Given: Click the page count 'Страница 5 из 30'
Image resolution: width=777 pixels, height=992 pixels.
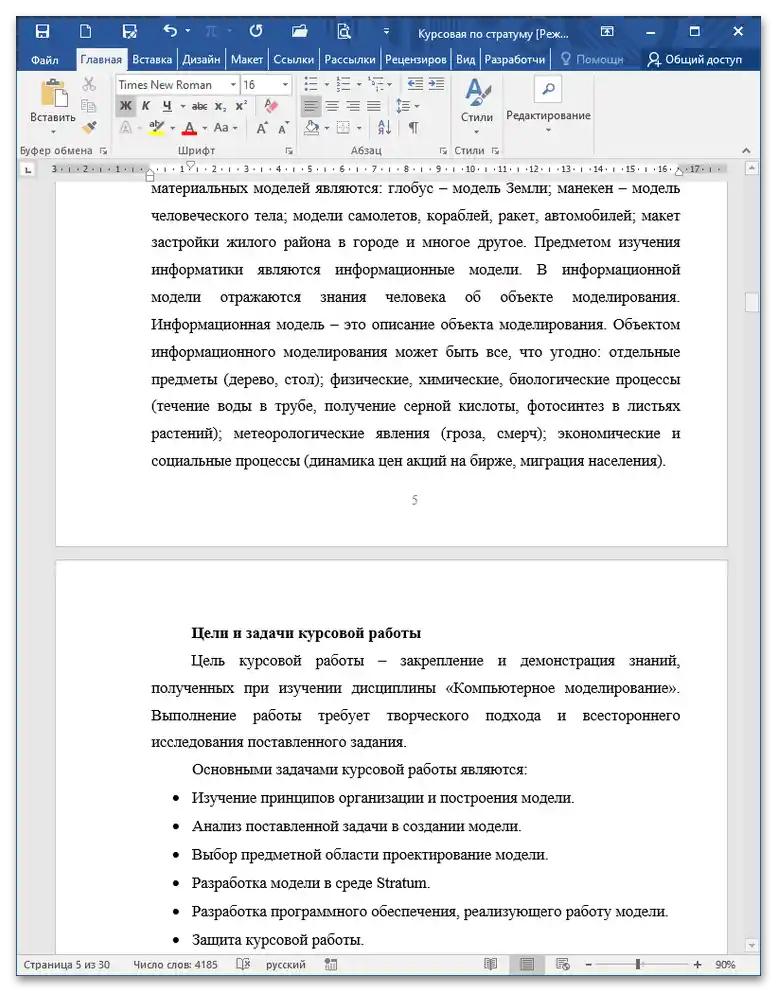Looking at the screenshot, I should [66, 964].
